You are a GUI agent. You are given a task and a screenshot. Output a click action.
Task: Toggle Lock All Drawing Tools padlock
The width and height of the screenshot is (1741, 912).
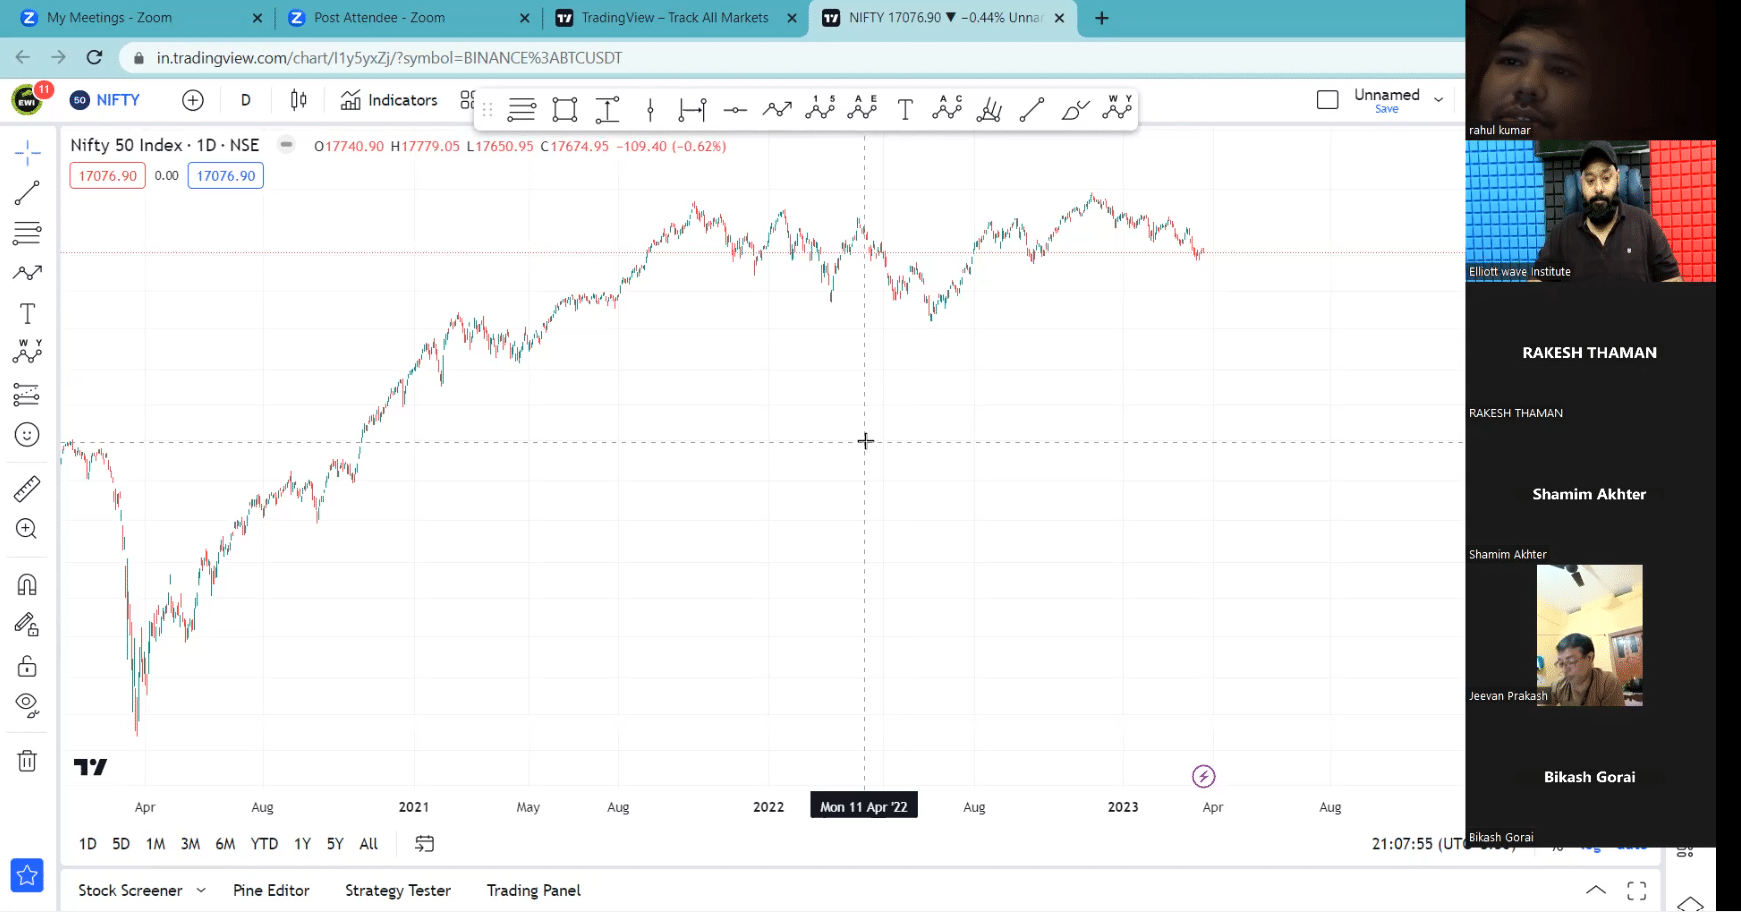[x=27, y=666]
